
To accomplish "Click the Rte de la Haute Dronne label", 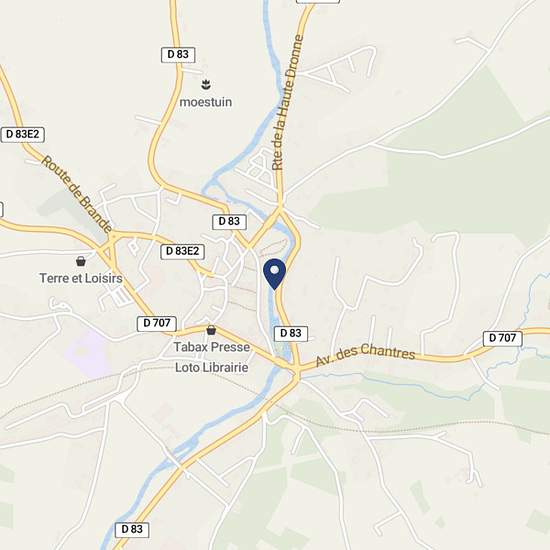I will point(288,102).
